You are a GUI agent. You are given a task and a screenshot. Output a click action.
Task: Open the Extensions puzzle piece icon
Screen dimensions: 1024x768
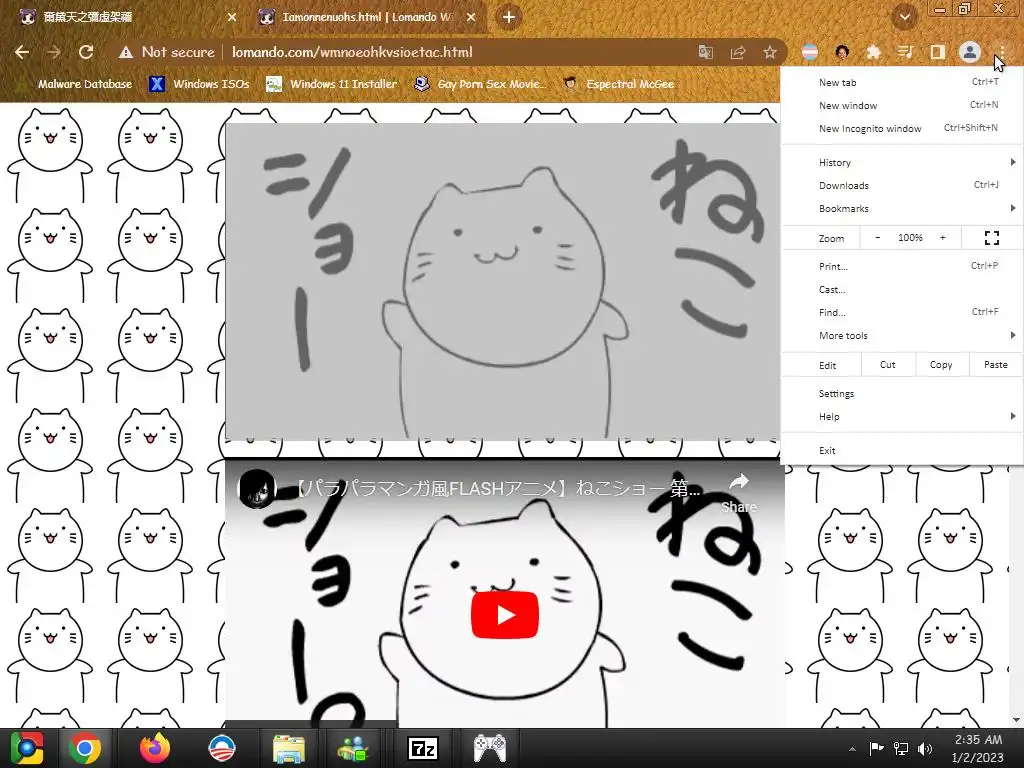point(873,52)
